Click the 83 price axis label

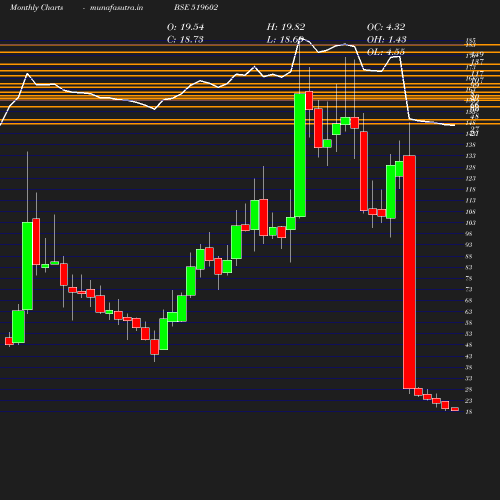(469, 267)
